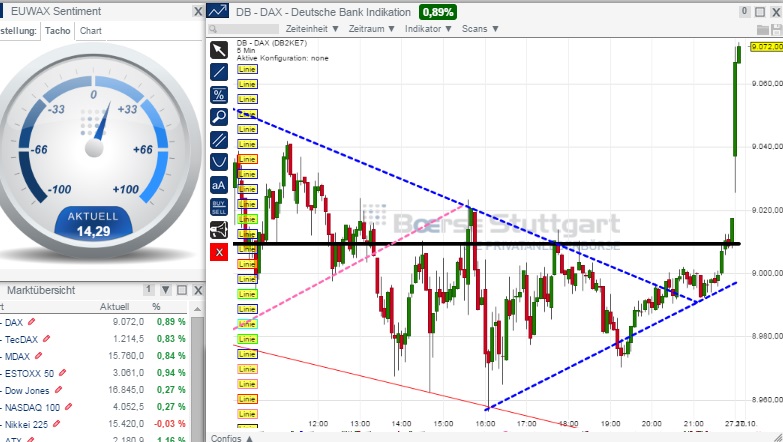Click the pencil icon next to TecDAX
The width and height of the screenshot is (783, 442).
coord(46,339)
